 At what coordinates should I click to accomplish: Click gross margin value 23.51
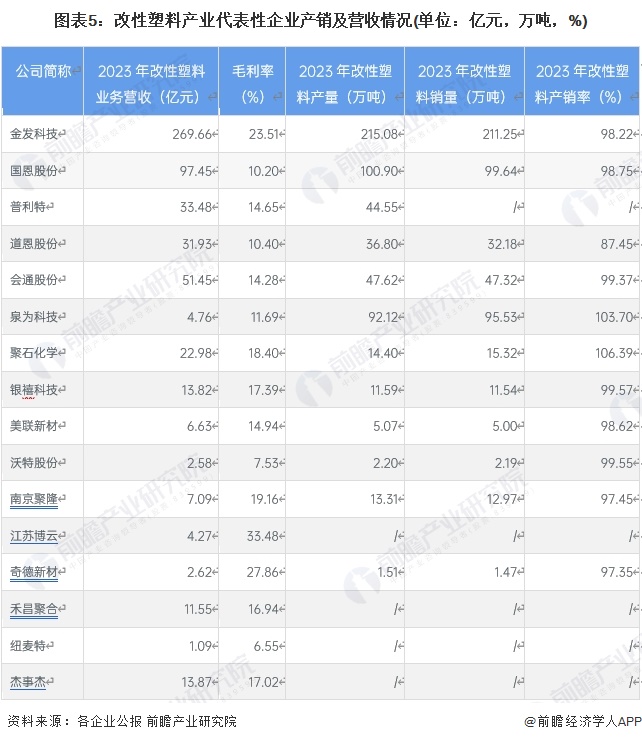pyautogui.click(x=264, y=134)
